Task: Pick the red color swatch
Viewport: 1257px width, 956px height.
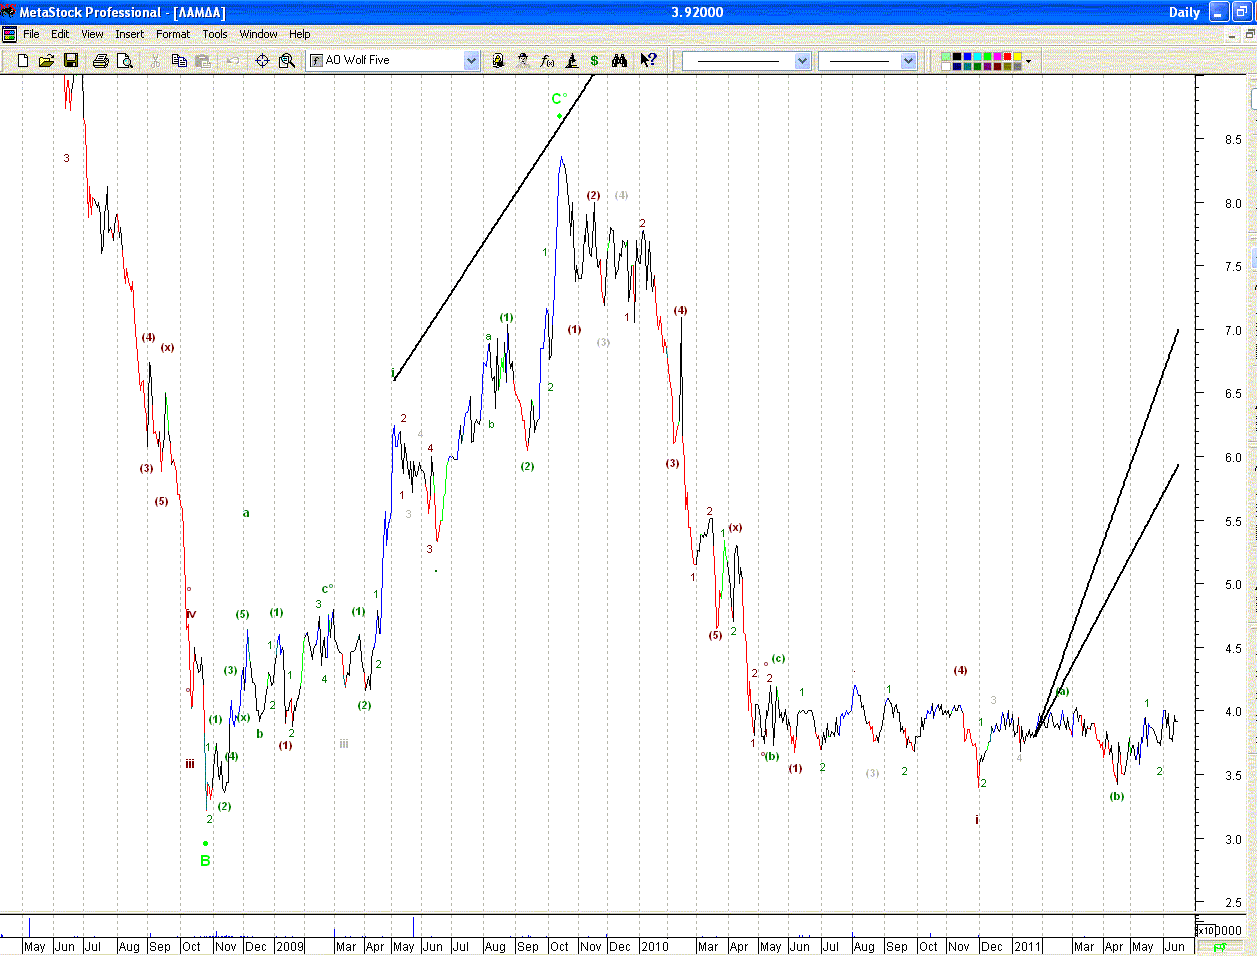Action: point(1007,56)
